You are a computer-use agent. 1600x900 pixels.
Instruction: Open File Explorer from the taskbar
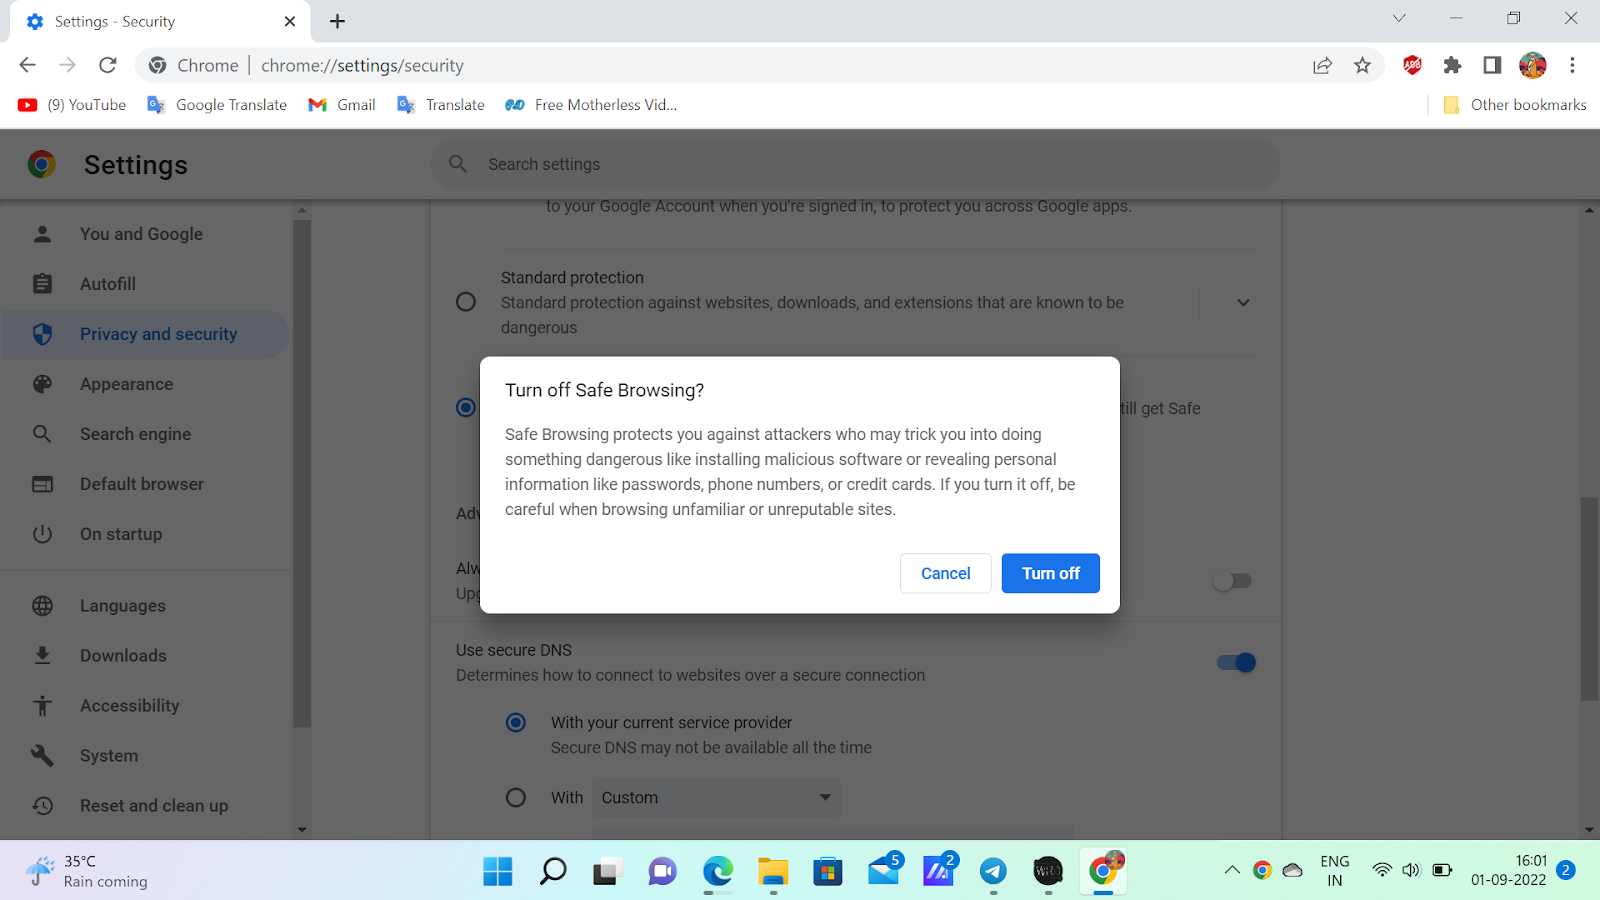[773, 871]
